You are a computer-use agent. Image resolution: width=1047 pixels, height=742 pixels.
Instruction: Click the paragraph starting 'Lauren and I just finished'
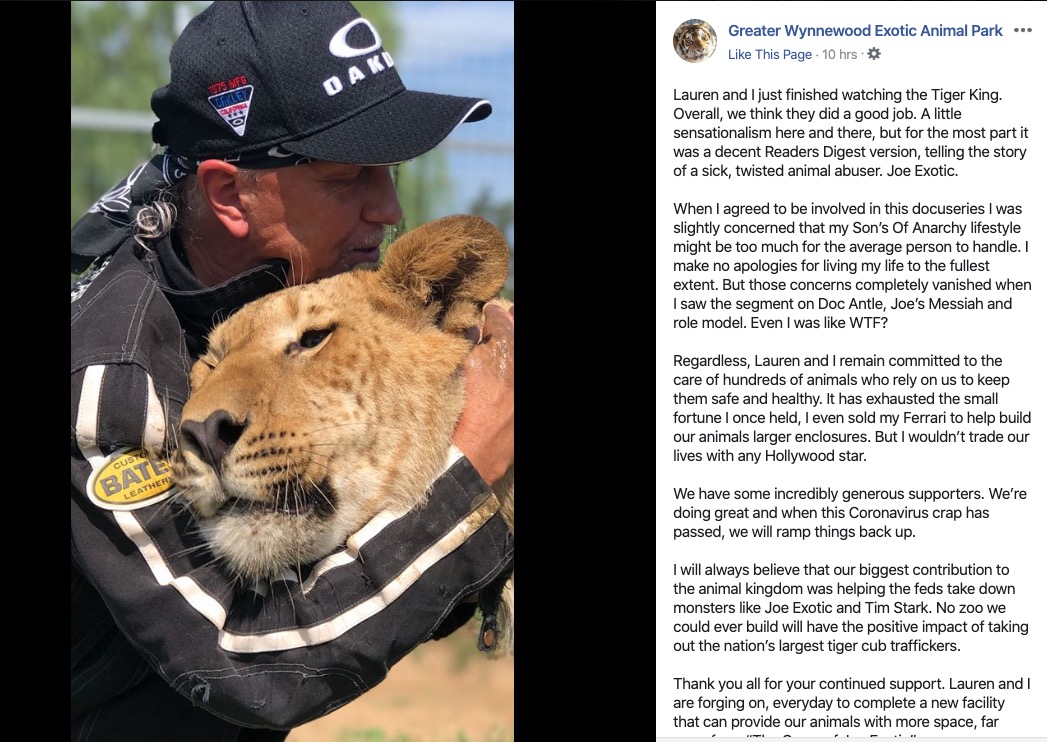pos(851,133)
